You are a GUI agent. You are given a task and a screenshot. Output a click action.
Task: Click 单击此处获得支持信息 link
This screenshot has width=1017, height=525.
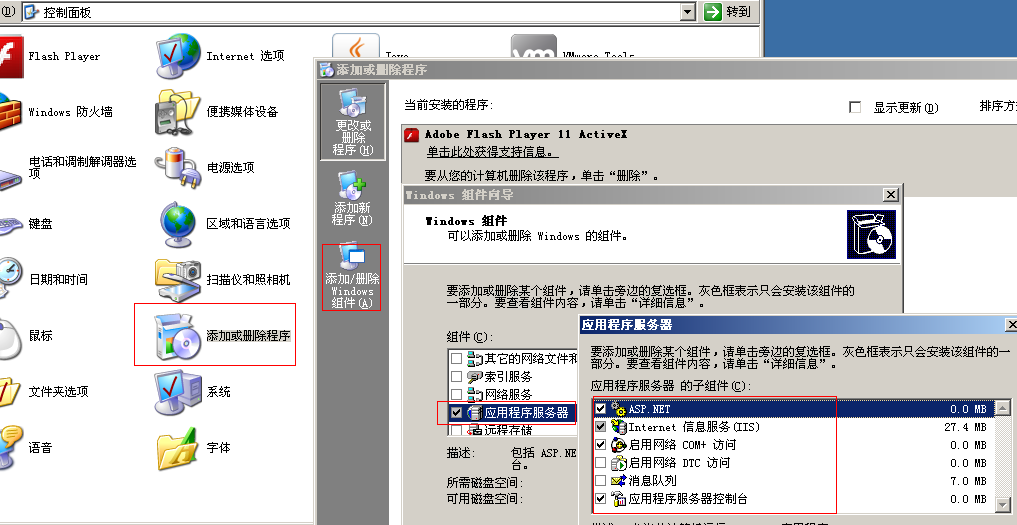(492, 152)
